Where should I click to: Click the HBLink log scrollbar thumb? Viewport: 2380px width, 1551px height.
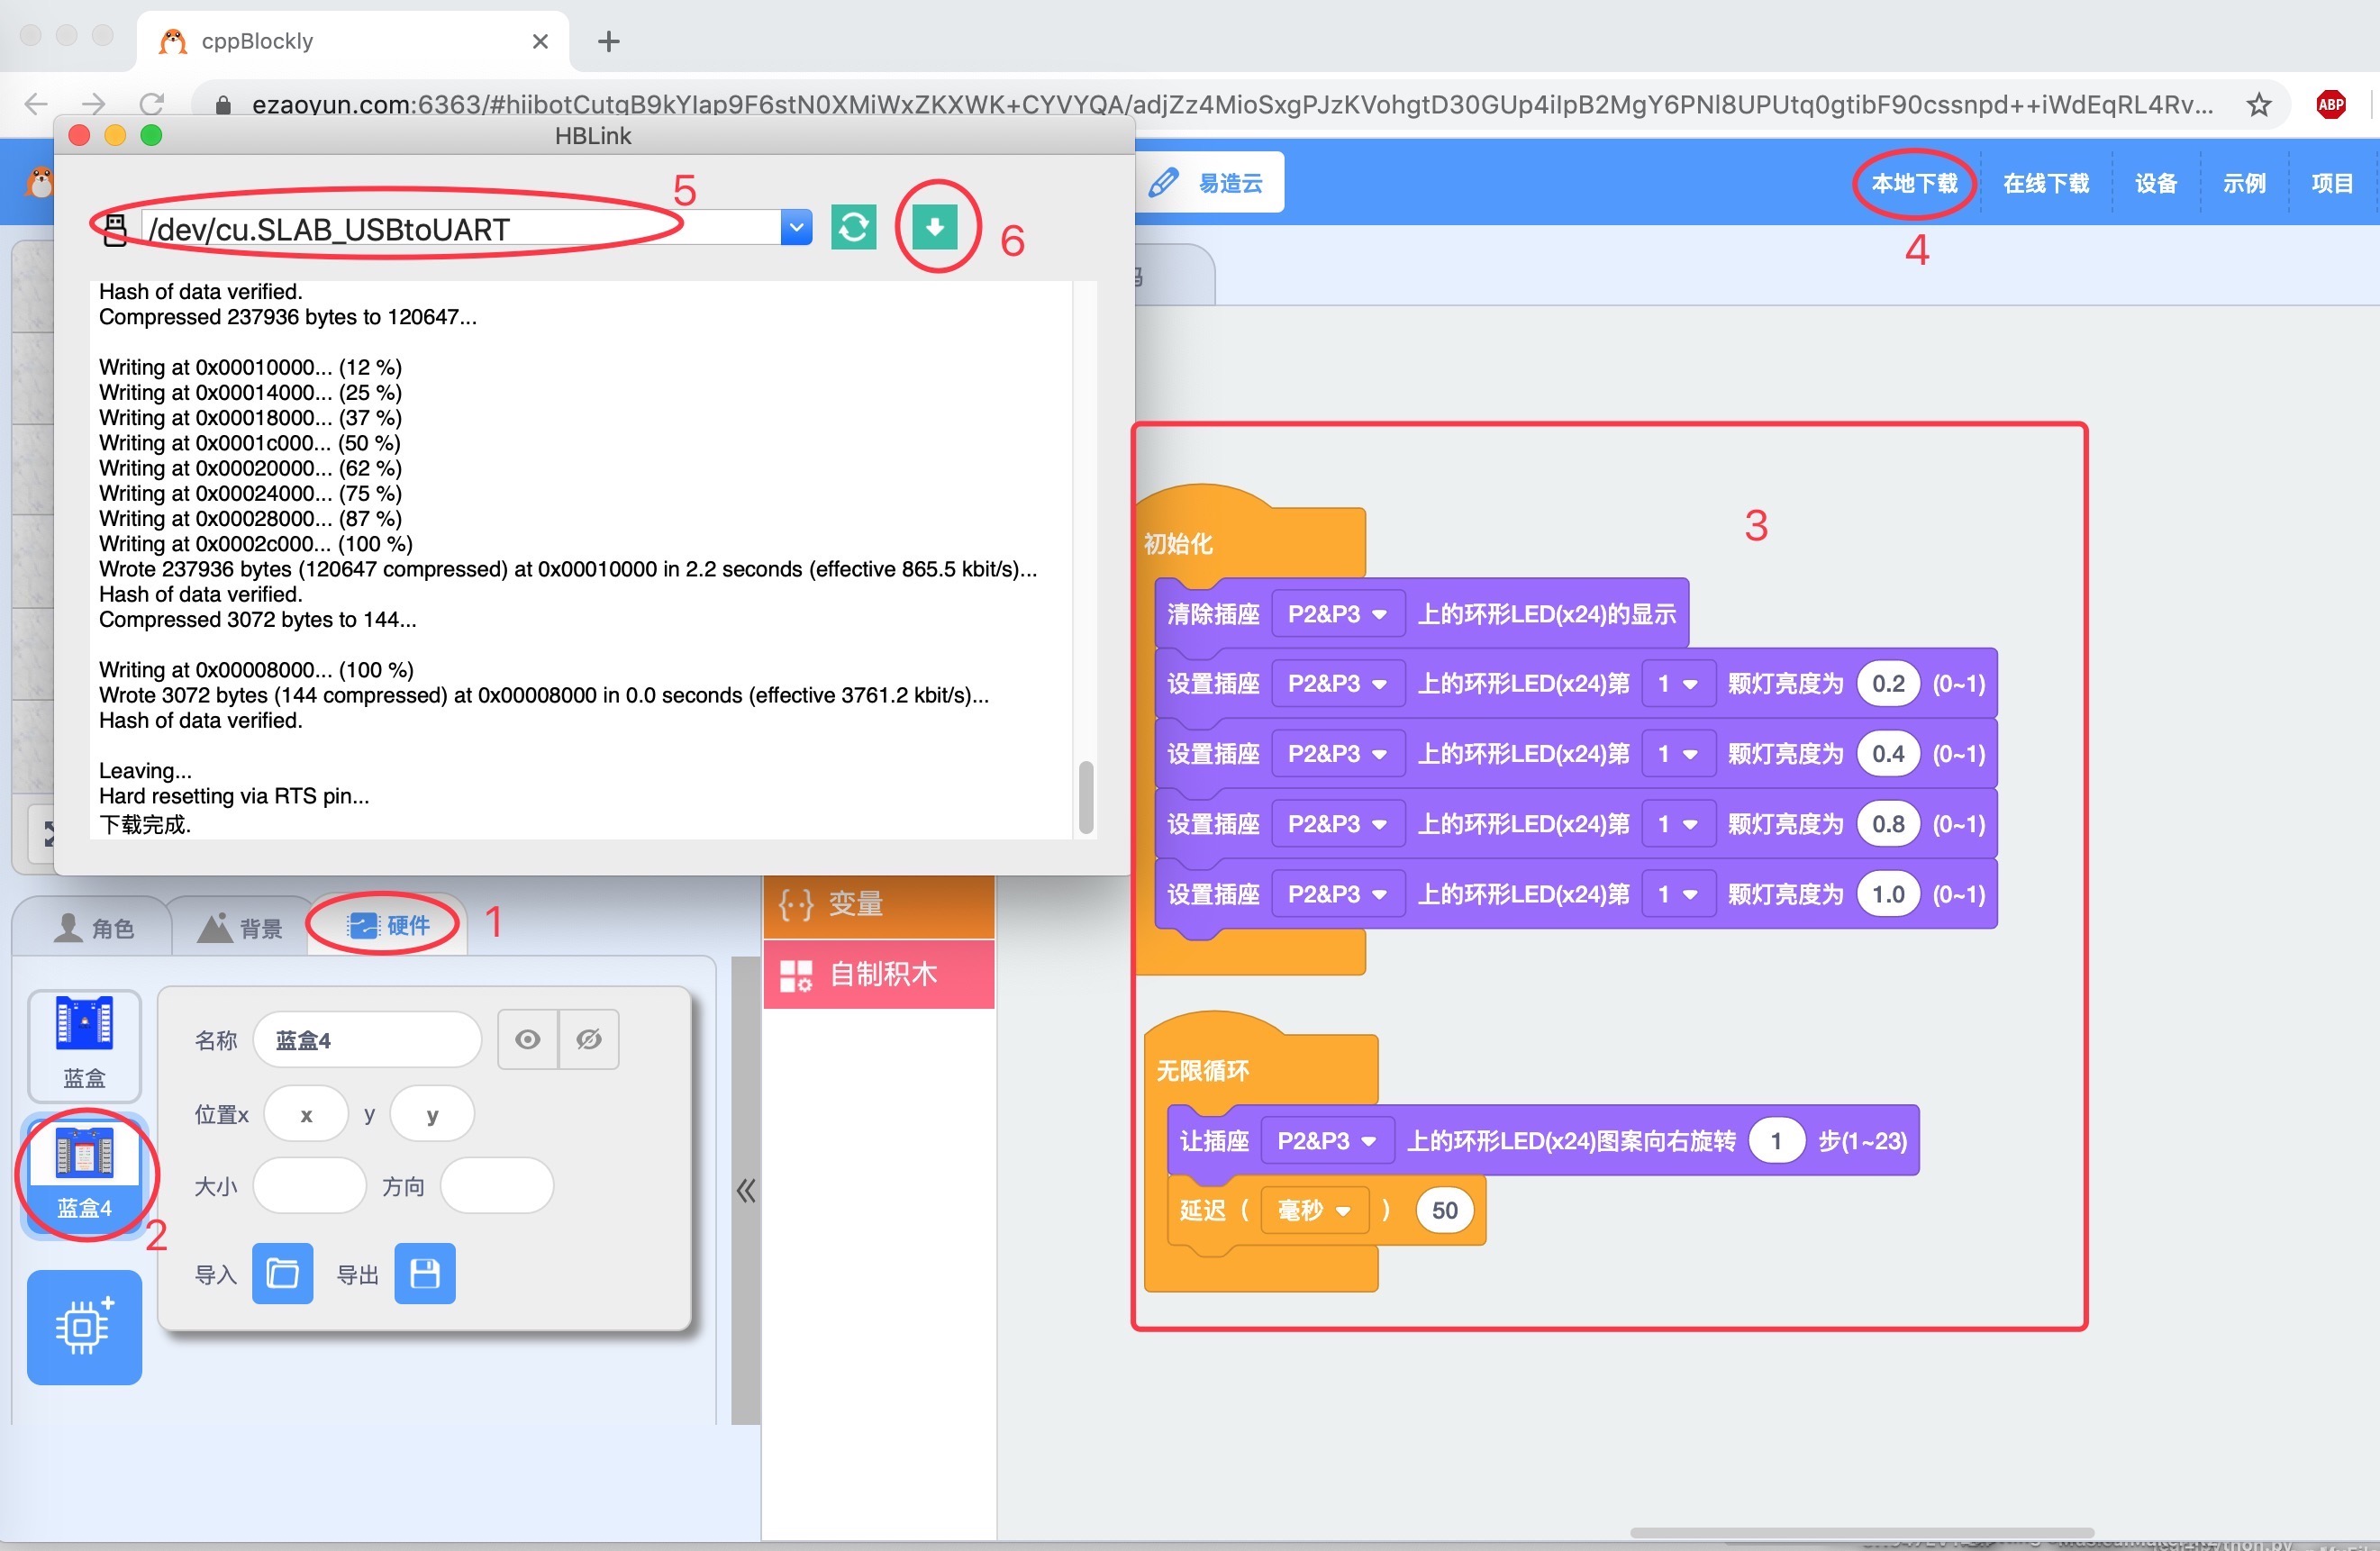pyautogui.click(x=1085, y=797)
